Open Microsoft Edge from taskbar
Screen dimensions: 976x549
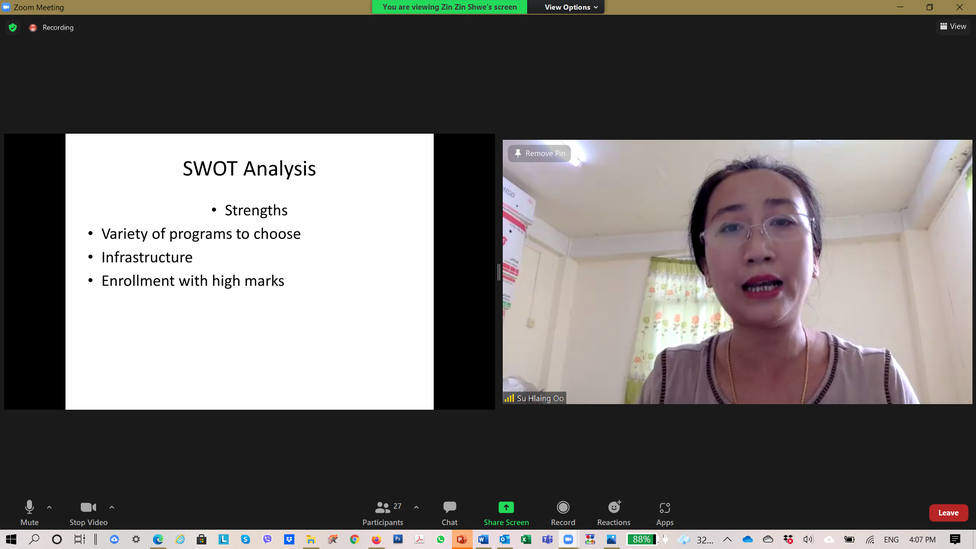coord(158,540)
